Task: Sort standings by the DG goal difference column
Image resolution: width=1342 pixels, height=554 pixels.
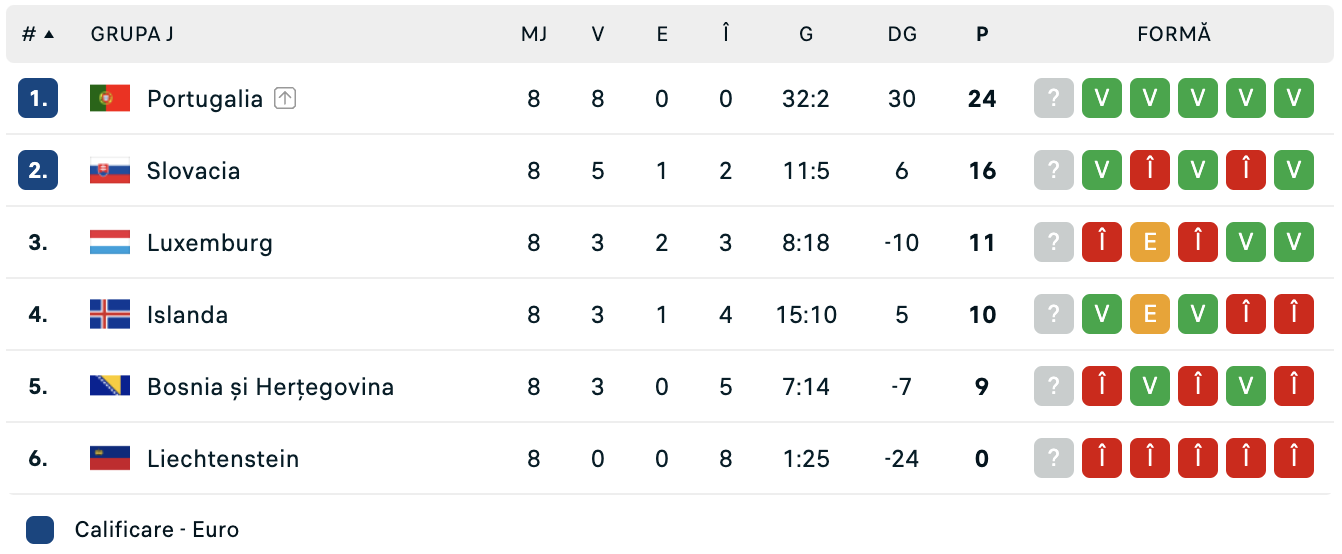Action: coord(902,34)
